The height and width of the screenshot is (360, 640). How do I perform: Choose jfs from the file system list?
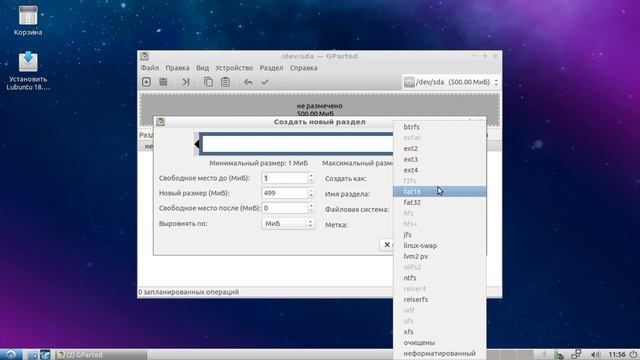click(x=440, y=235)
